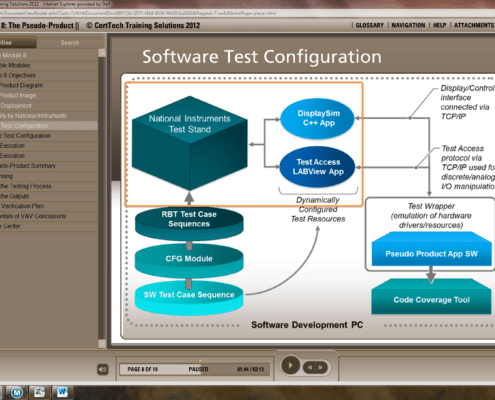Mute audio with the speaker icon
Image resolution: width=495 pixels, height=400 pixels.
click(x=103, y=369)
